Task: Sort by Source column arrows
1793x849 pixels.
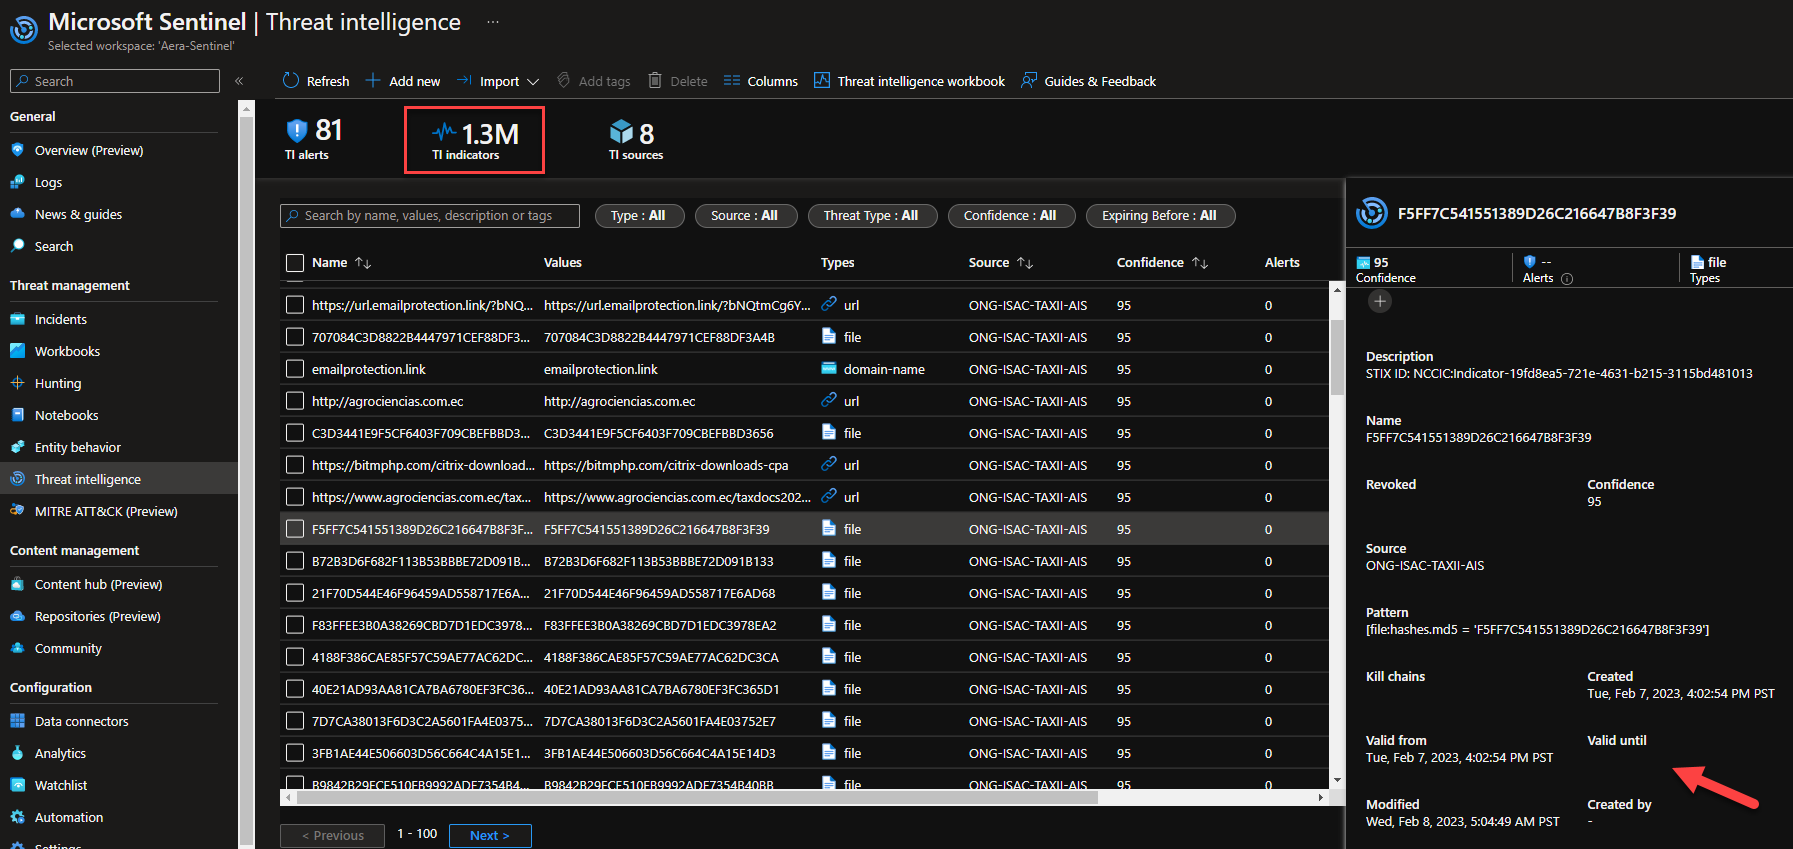Action: [x=1025, y=263]
